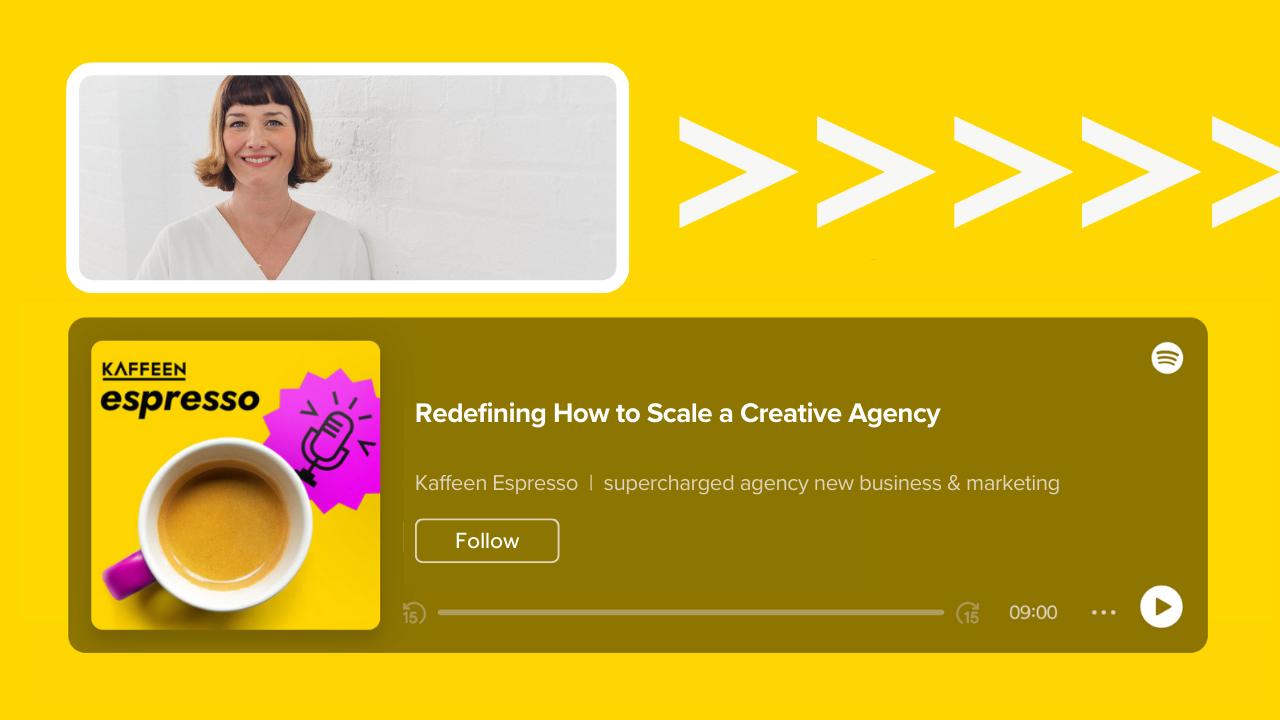Click the portrait photo of the smiling woman
1280x720 pixels.
(x=348, y=178)
